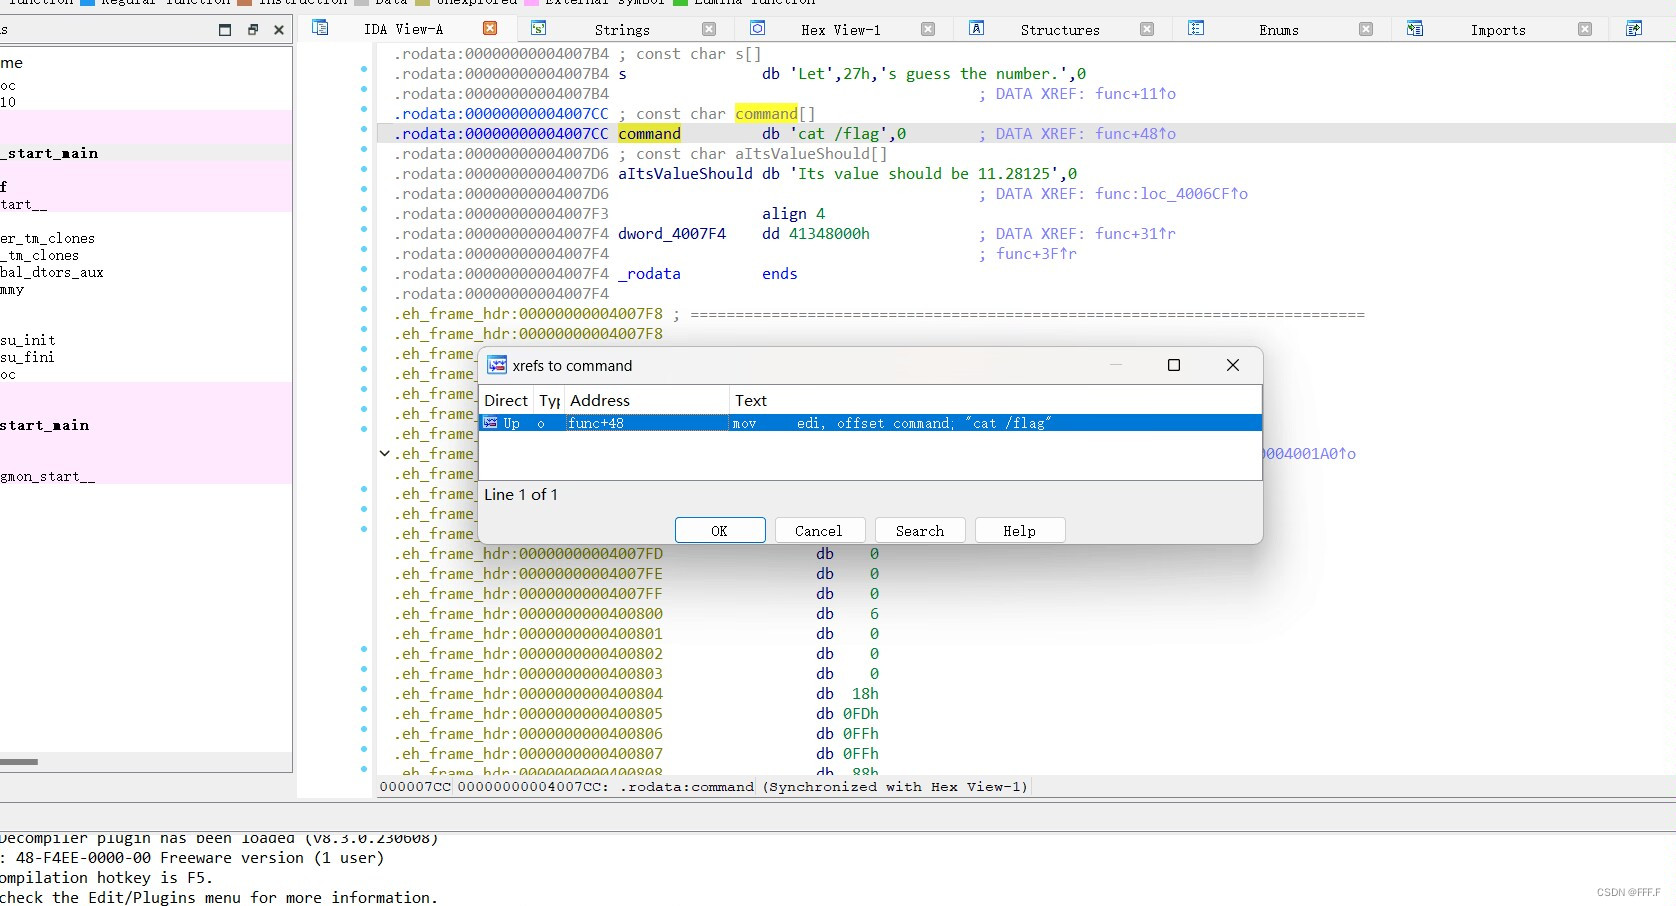Float the functions panel
Screen dimensions: 1676x906
253,30
